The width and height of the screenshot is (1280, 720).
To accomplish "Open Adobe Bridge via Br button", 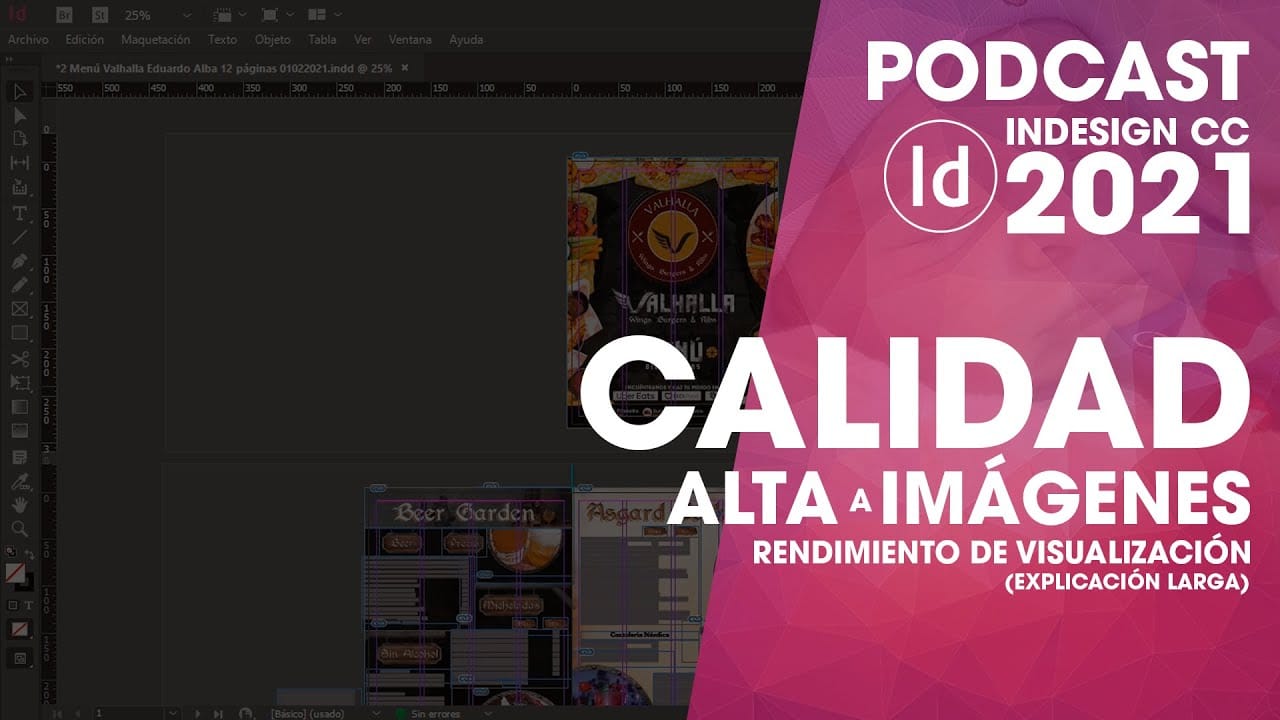I will (63, 15).
